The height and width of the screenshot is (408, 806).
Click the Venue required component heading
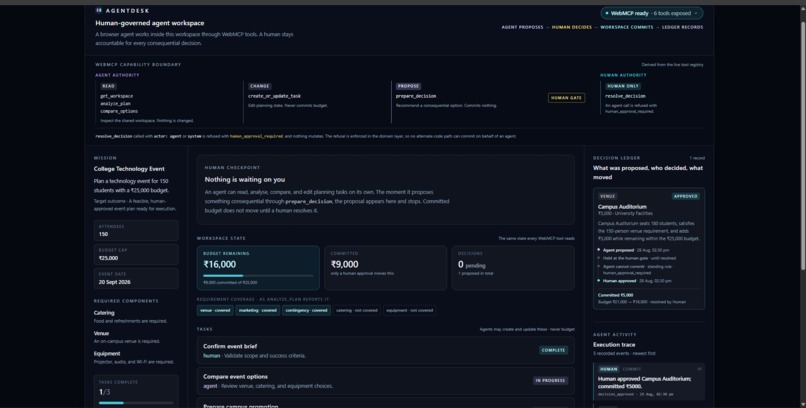coord(101,333)
